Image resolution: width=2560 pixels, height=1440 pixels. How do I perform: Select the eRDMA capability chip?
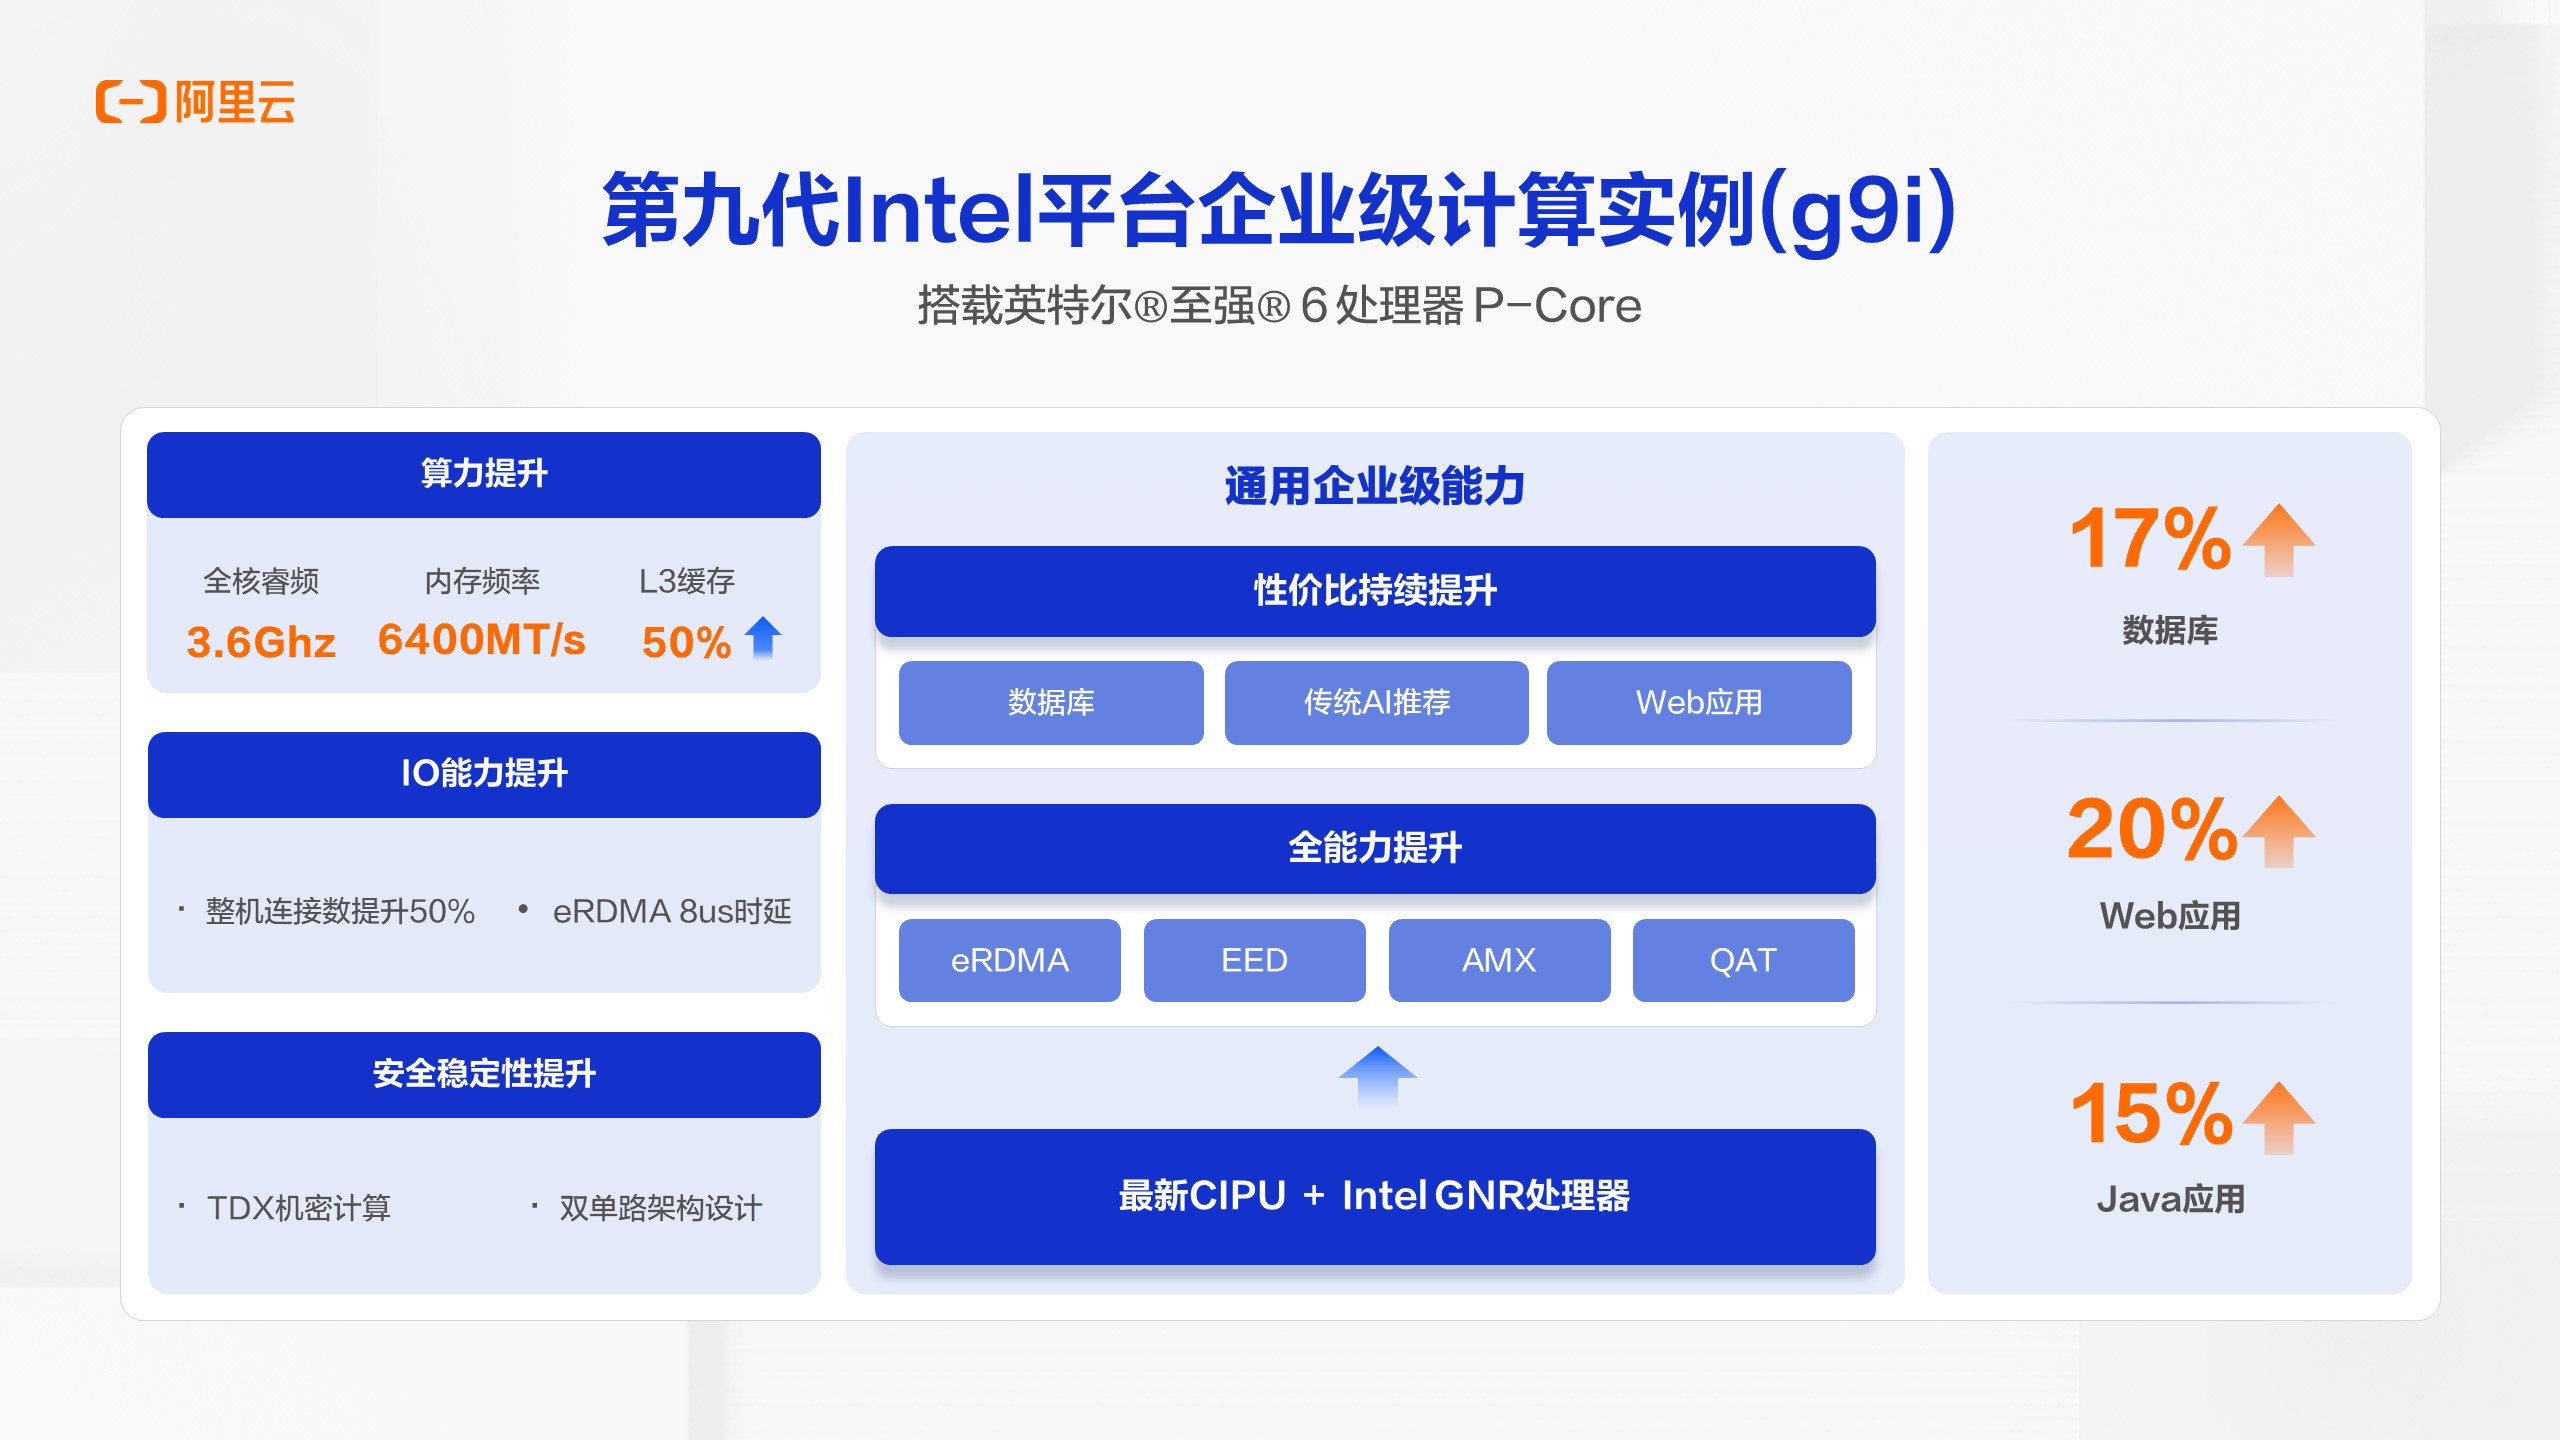pyautogui.click(x=1009, y=961)
